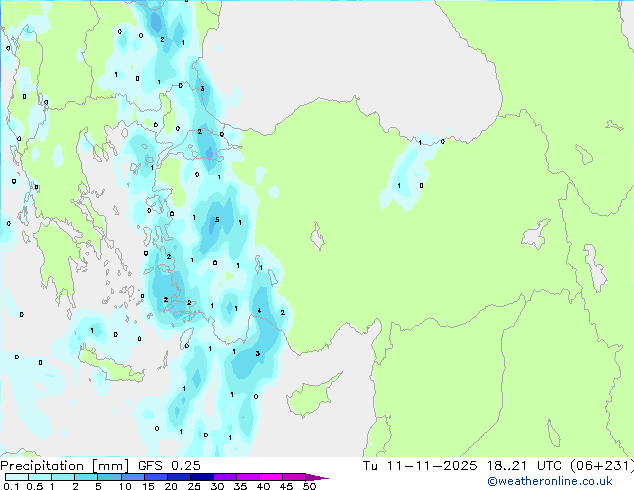Click the legend tick label '25'
Screen dimensions: 634x490
[194, 486]
